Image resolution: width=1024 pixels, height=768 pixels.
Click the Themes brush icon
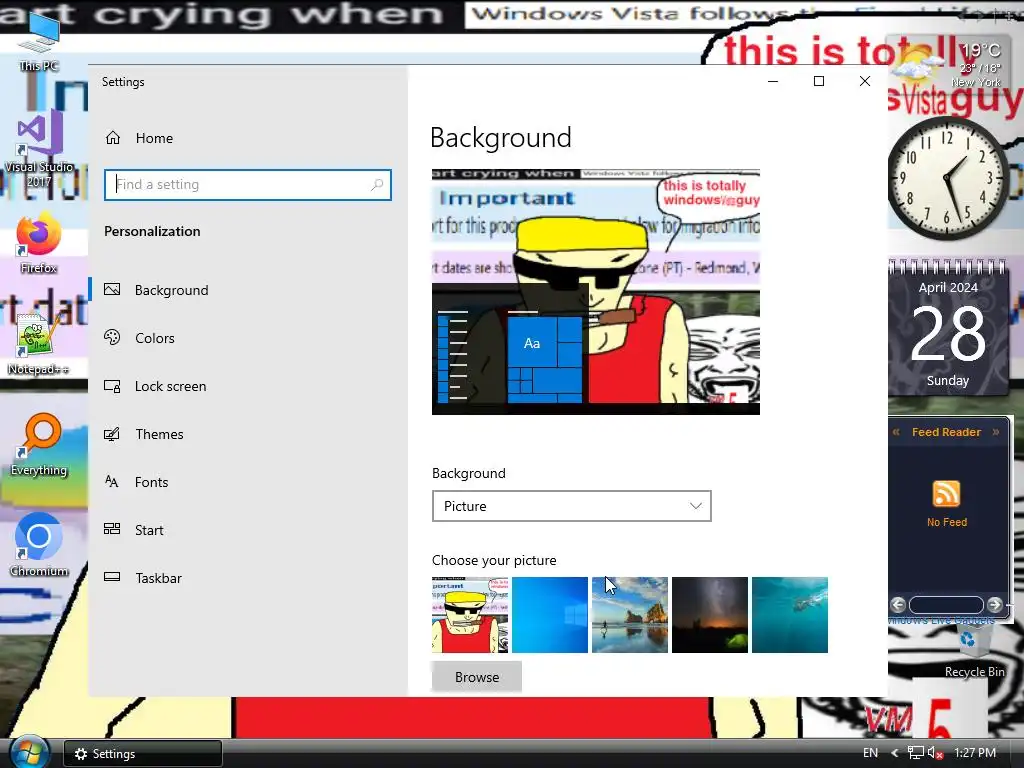(112, 434)
